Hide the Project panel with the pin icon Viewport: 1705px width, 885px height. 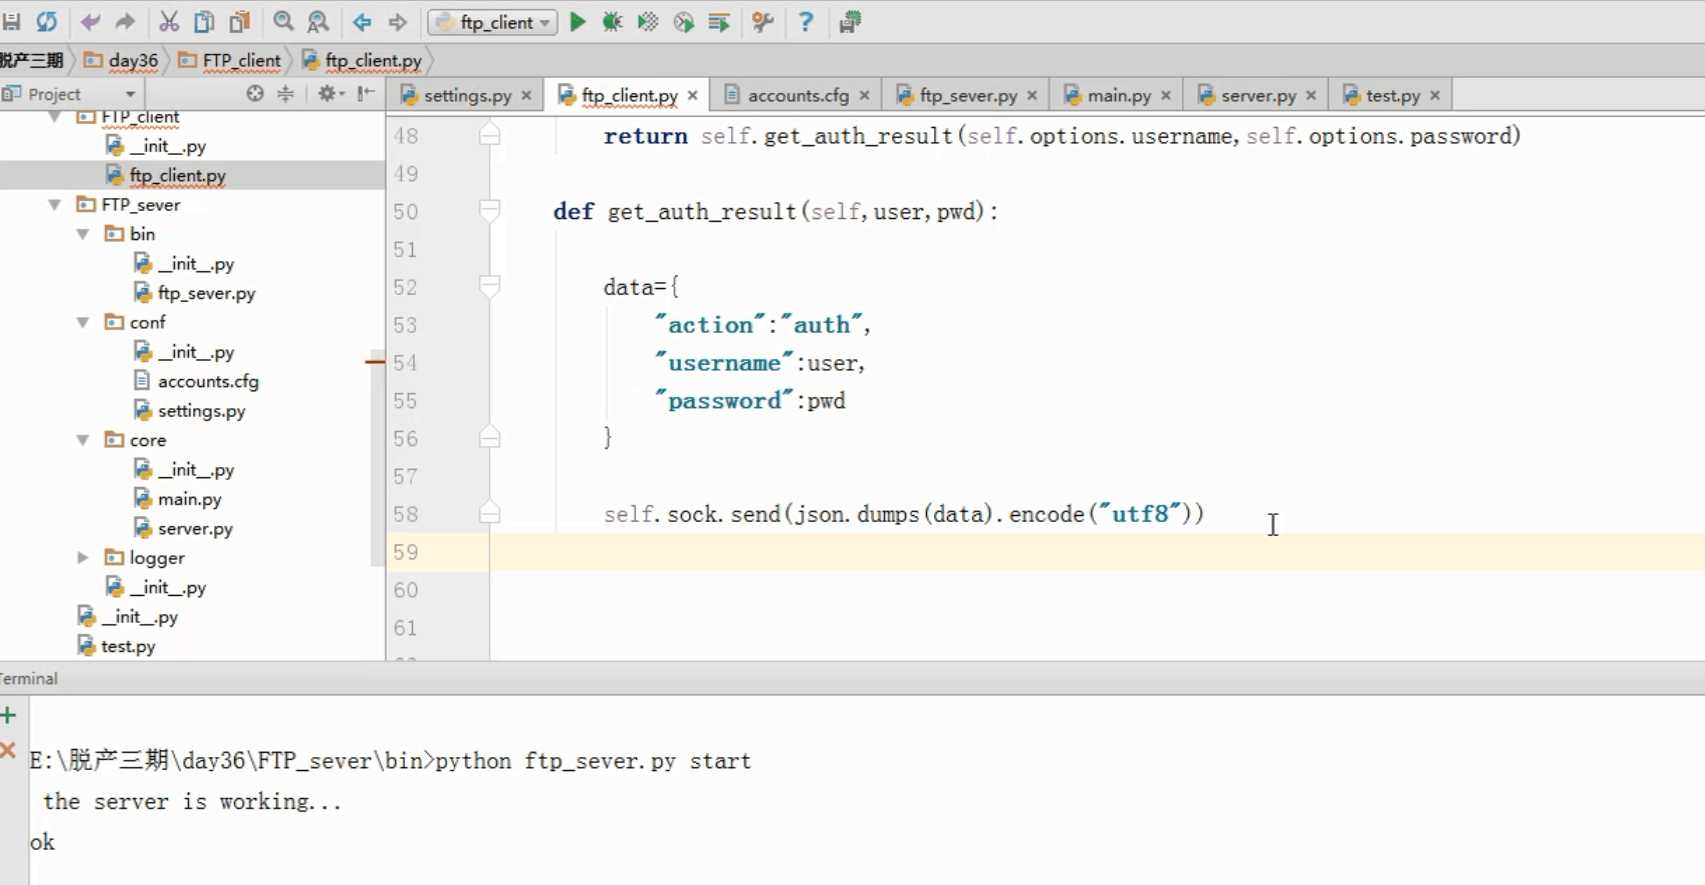pyautogui.click(x=367, y=93)
